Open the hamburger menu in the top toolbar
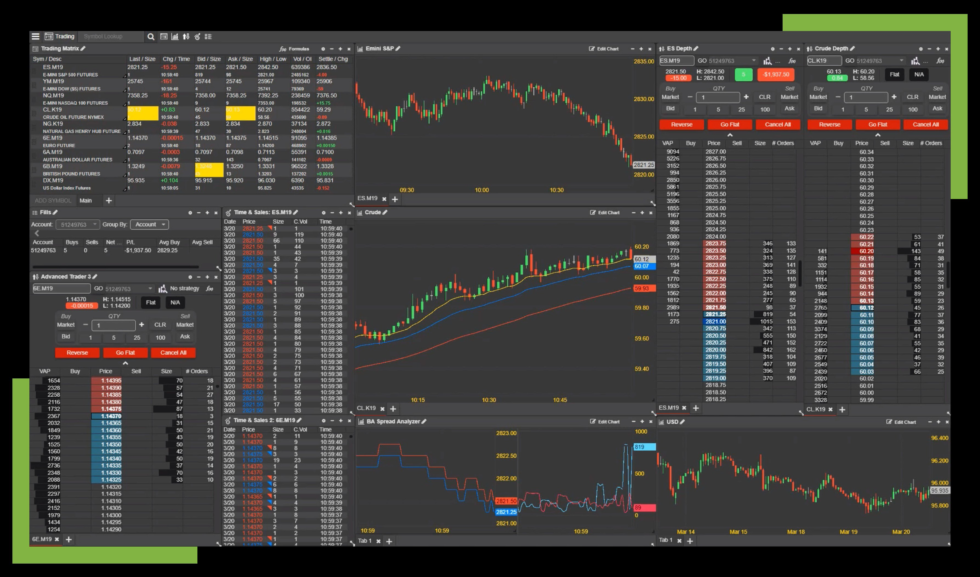 35,36
